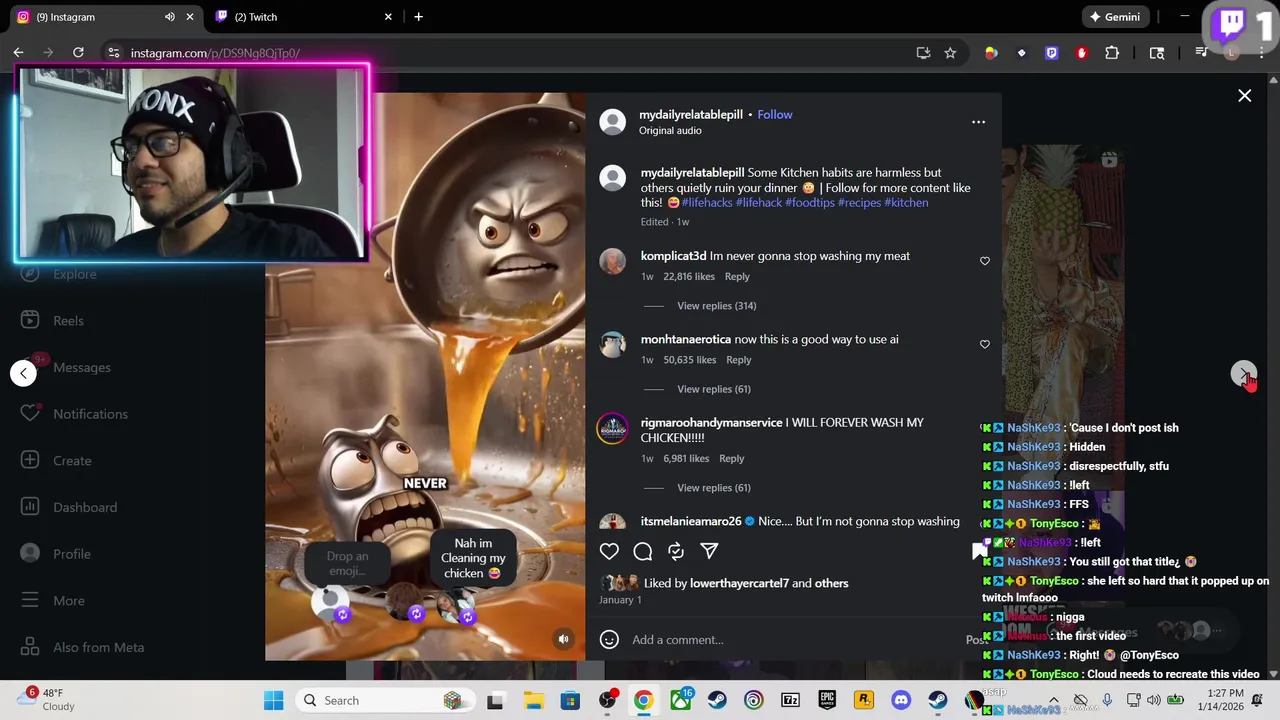Go to the previous post arrow
Image resolution: width=1280 pixels, height=720 pixels.
tap(23, 373)
